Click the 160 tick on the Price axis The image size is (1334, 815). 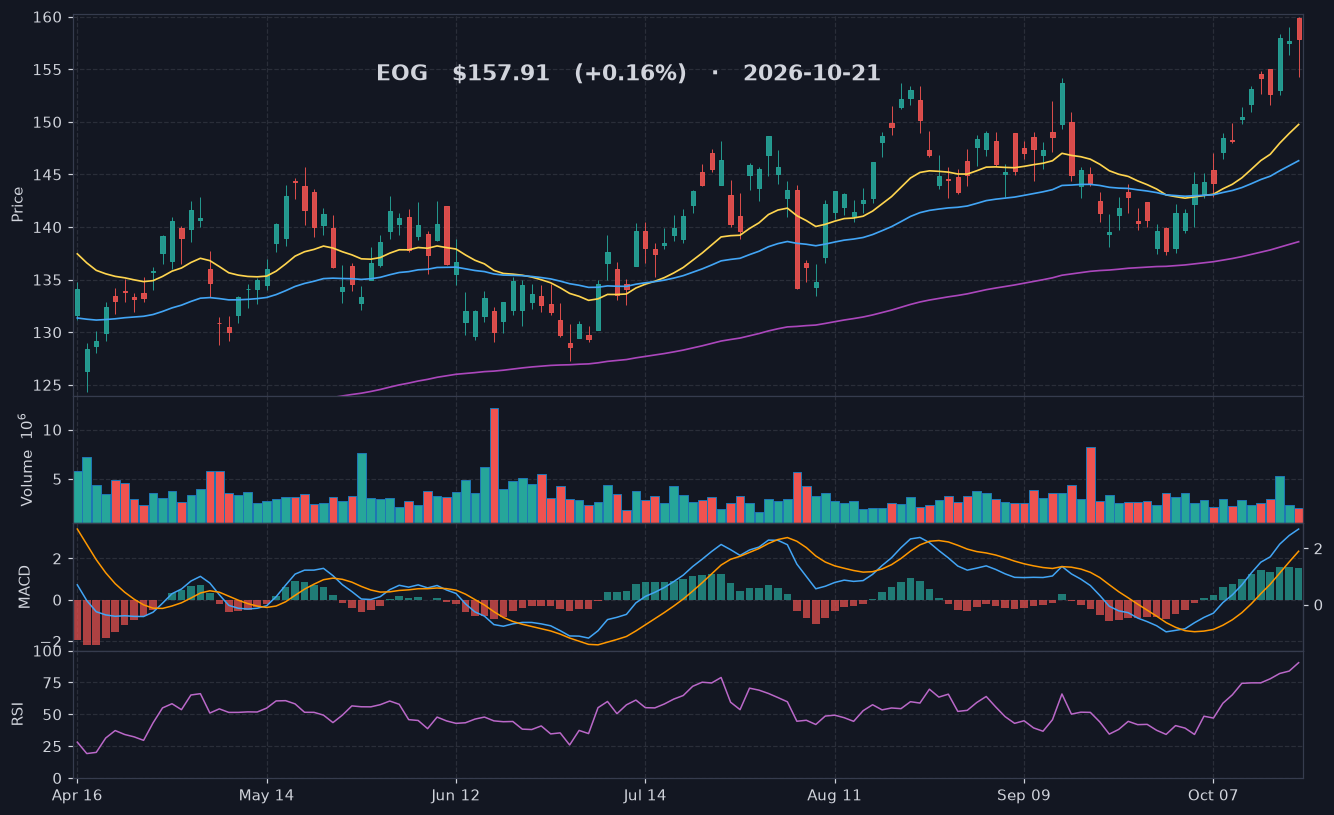click(48, 18)
